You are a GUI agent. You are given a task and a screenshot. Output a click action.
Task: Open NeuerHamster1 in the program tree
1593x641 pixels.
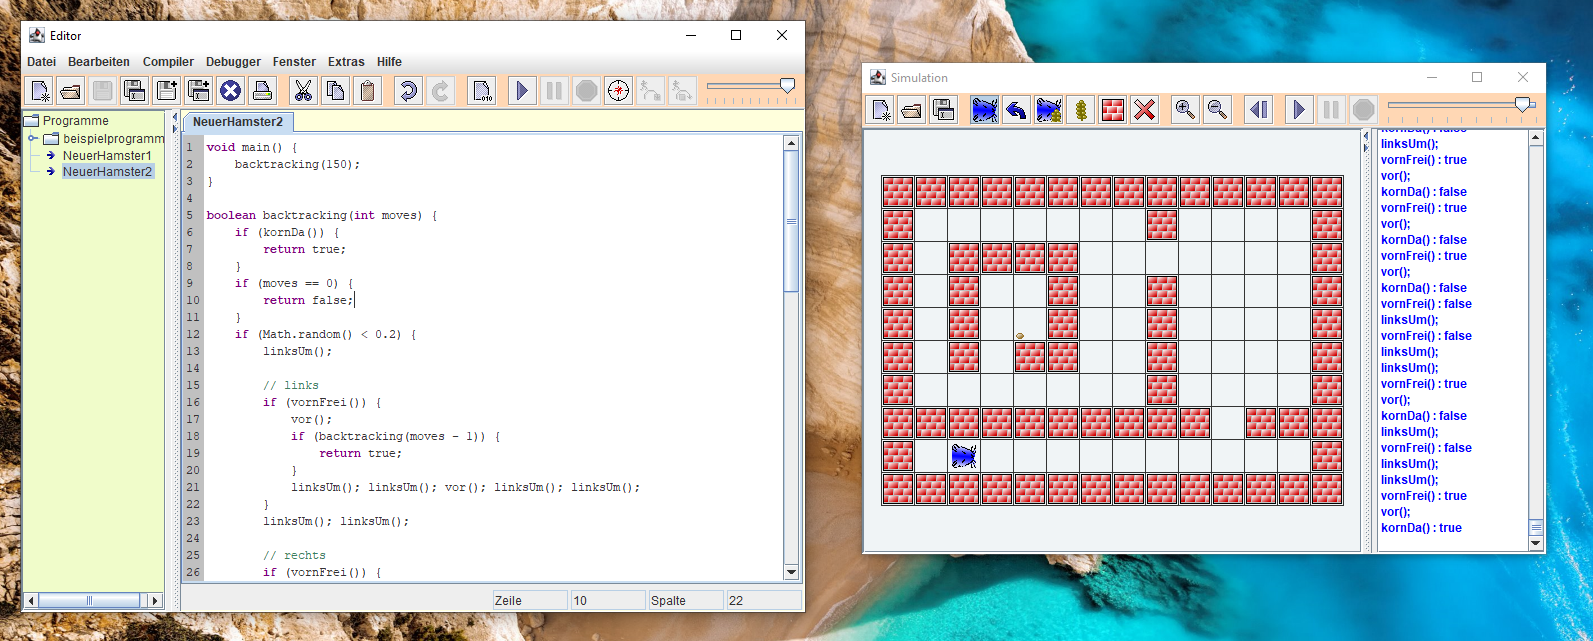(x=107, y=156)
